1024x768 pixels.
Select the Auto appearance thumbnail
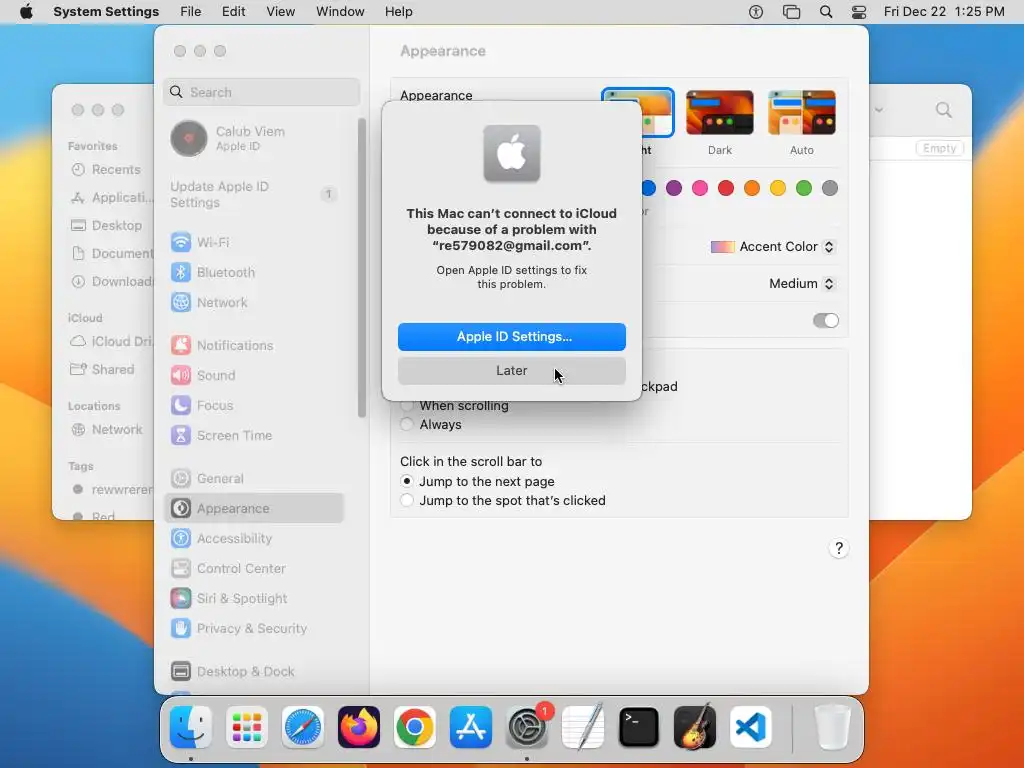point(802,113)
